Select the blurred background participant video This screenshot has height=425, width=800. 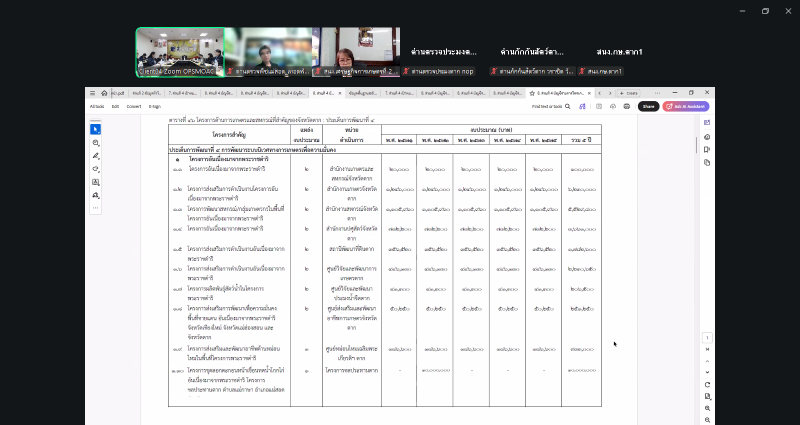pyautogui.click(x=268, y=52)
